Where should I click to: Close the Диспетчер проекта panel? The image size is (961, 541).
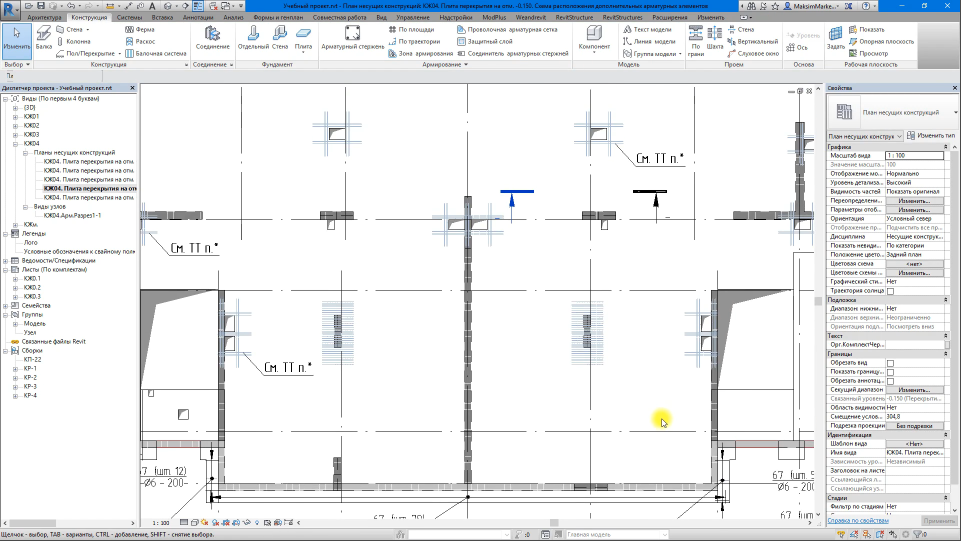click(x=132, y=88)
